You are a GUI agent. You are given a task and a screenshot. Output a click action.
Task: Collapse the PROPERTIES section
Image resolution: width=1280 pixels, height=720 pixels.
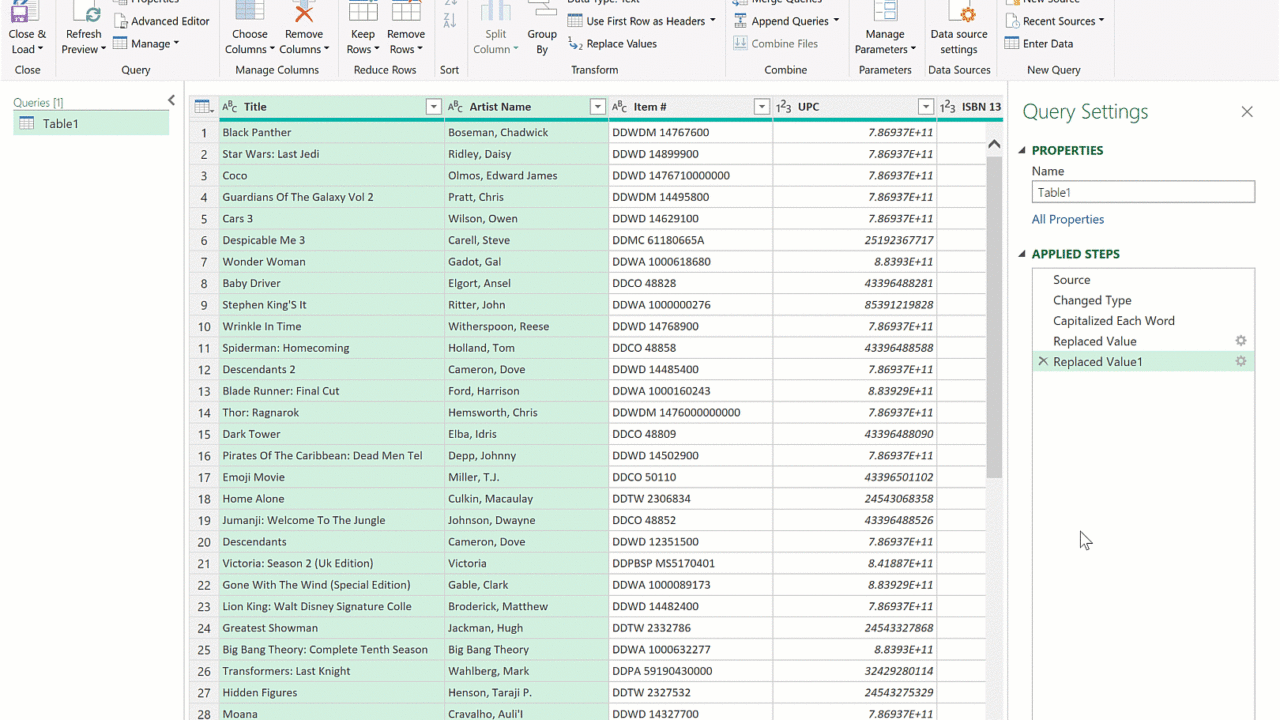1022,151
